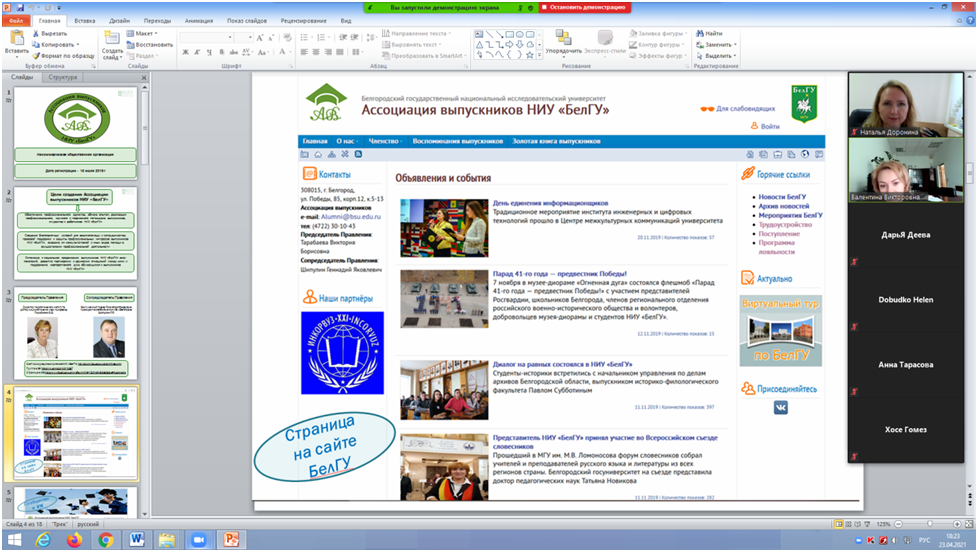Image resolution: width=978 pixels, height=552 pixels.
Task: Switch to the Структура pane tab
Action: 62,77
